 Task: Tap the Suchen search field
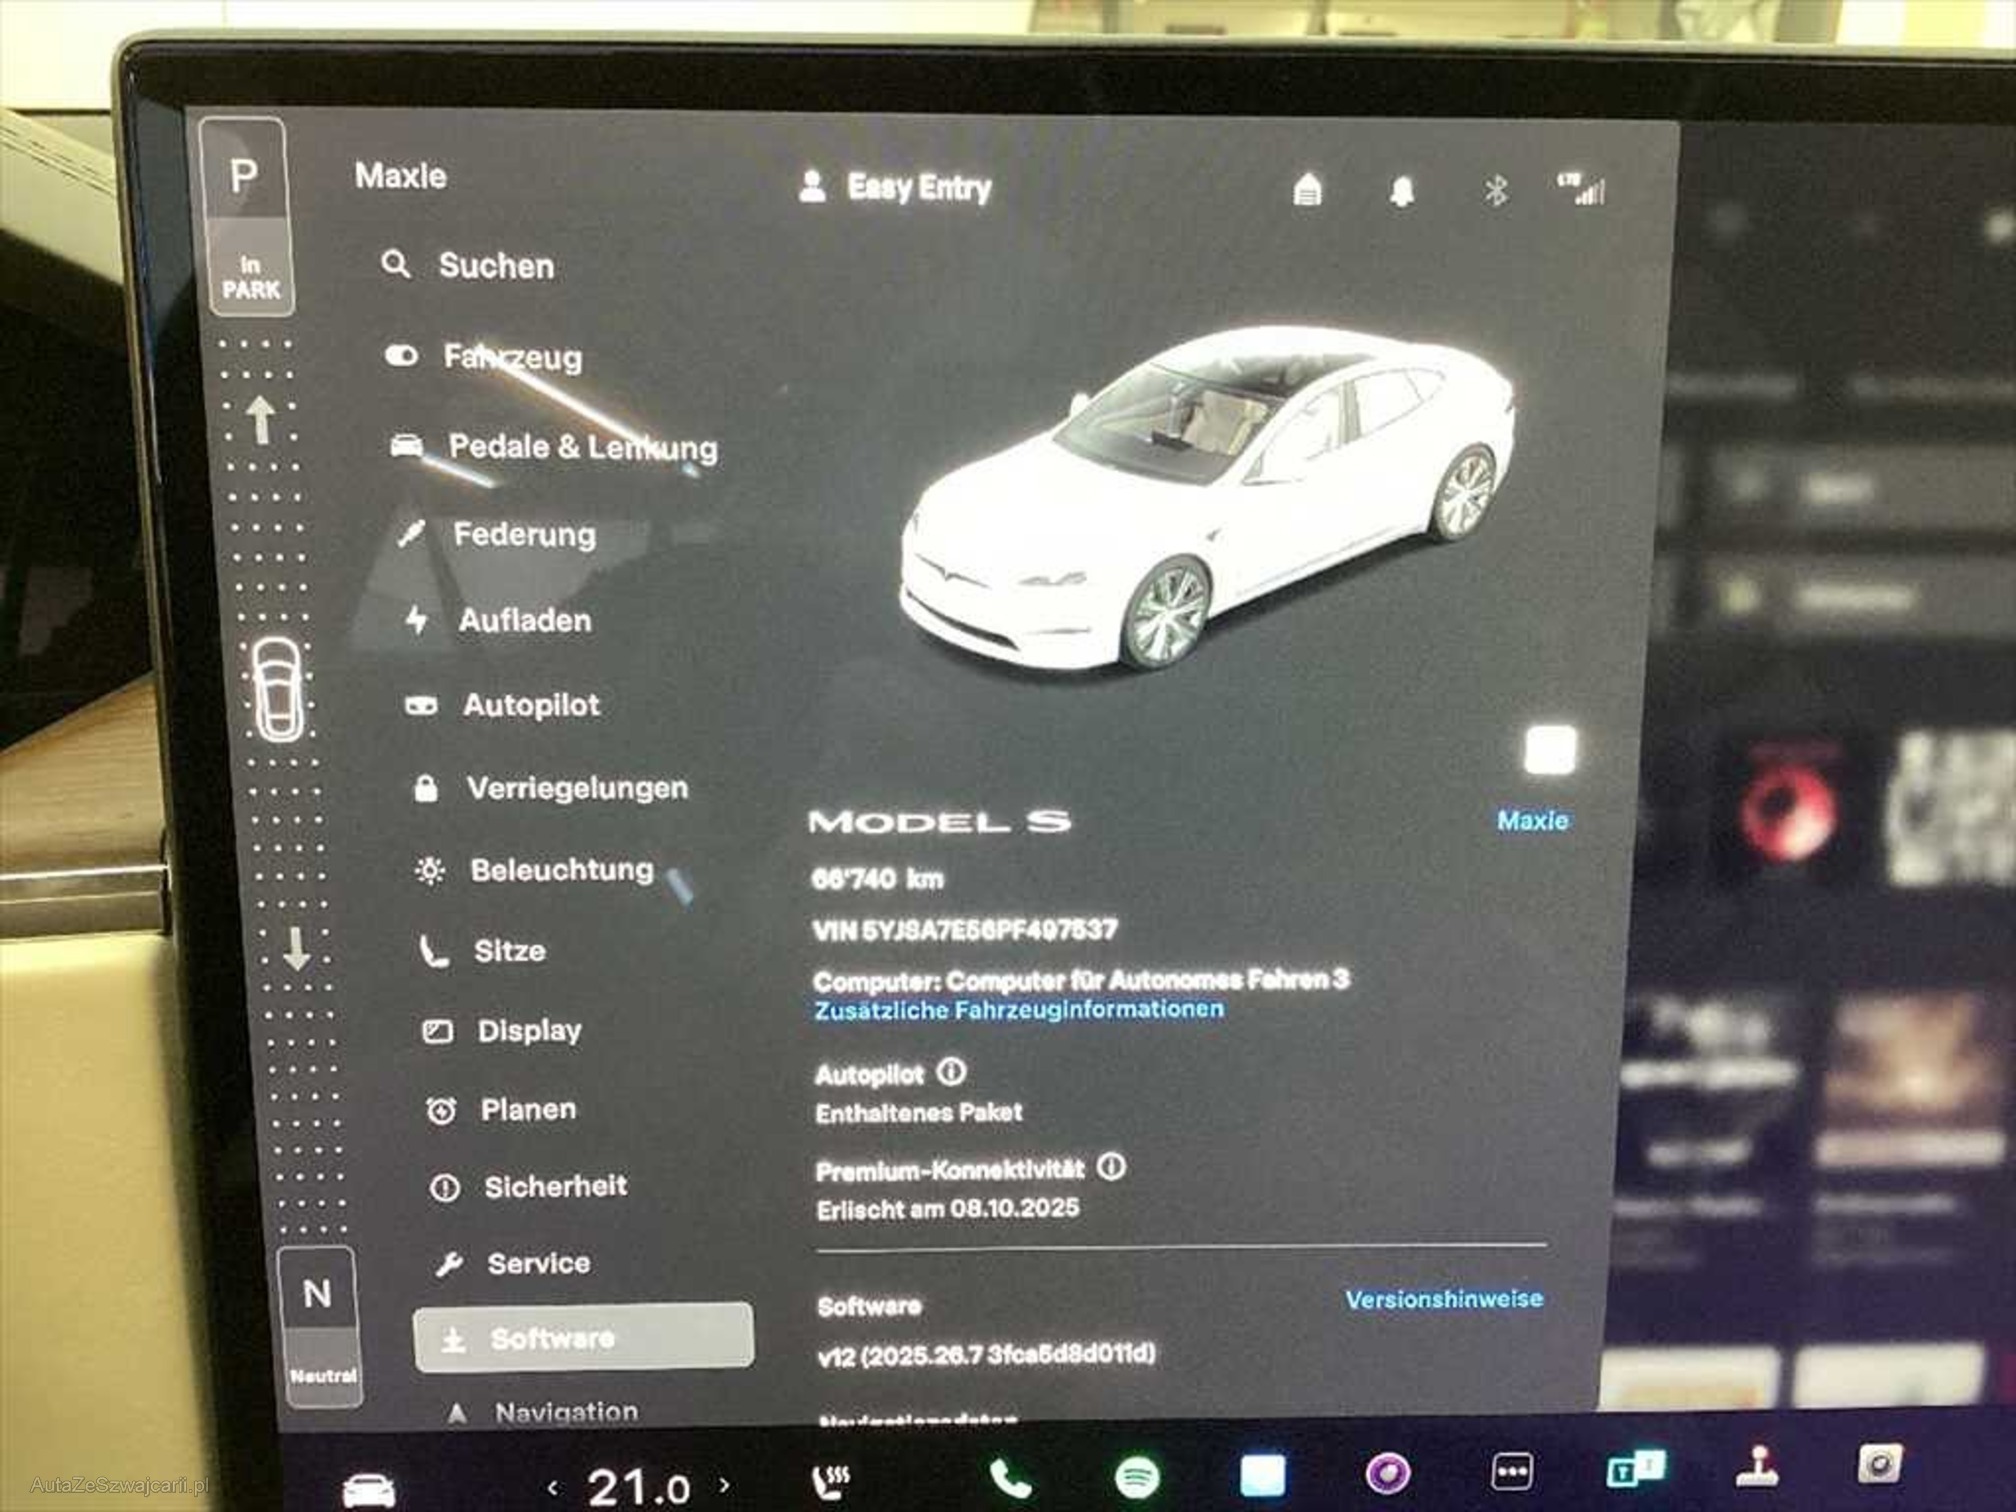click(x=496, y=266)
